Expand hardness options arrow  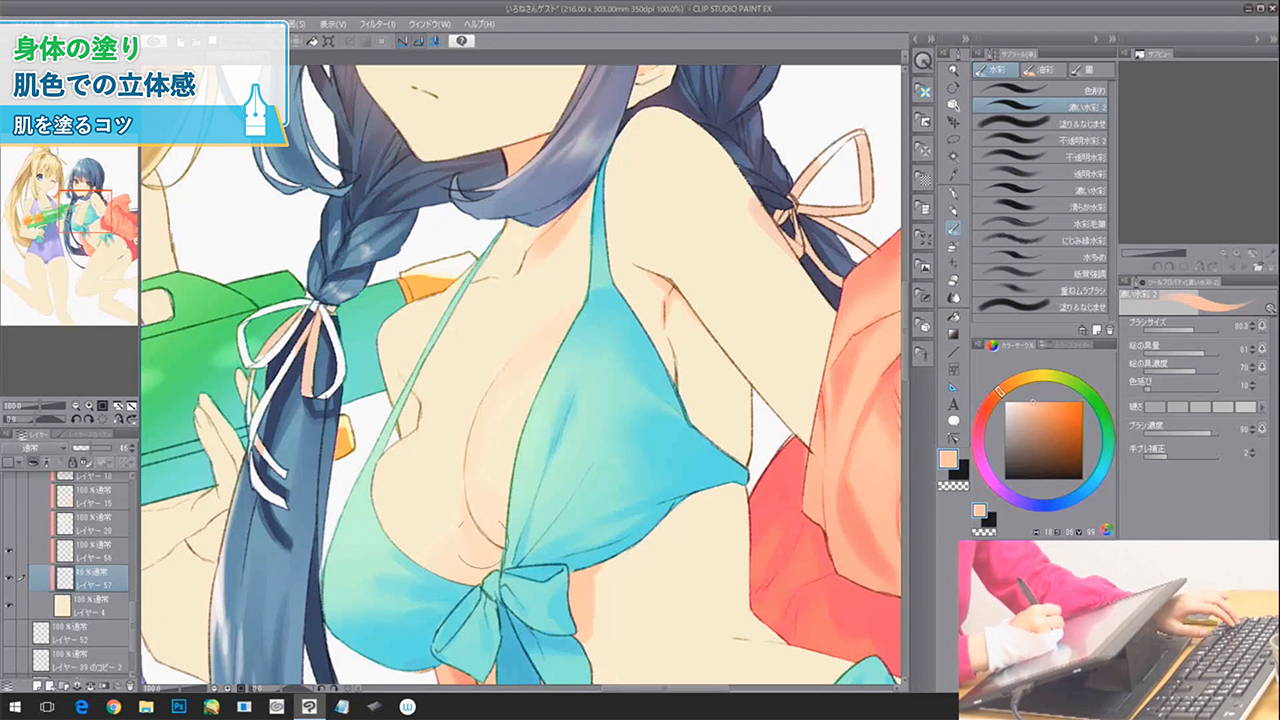[1262, 407]
